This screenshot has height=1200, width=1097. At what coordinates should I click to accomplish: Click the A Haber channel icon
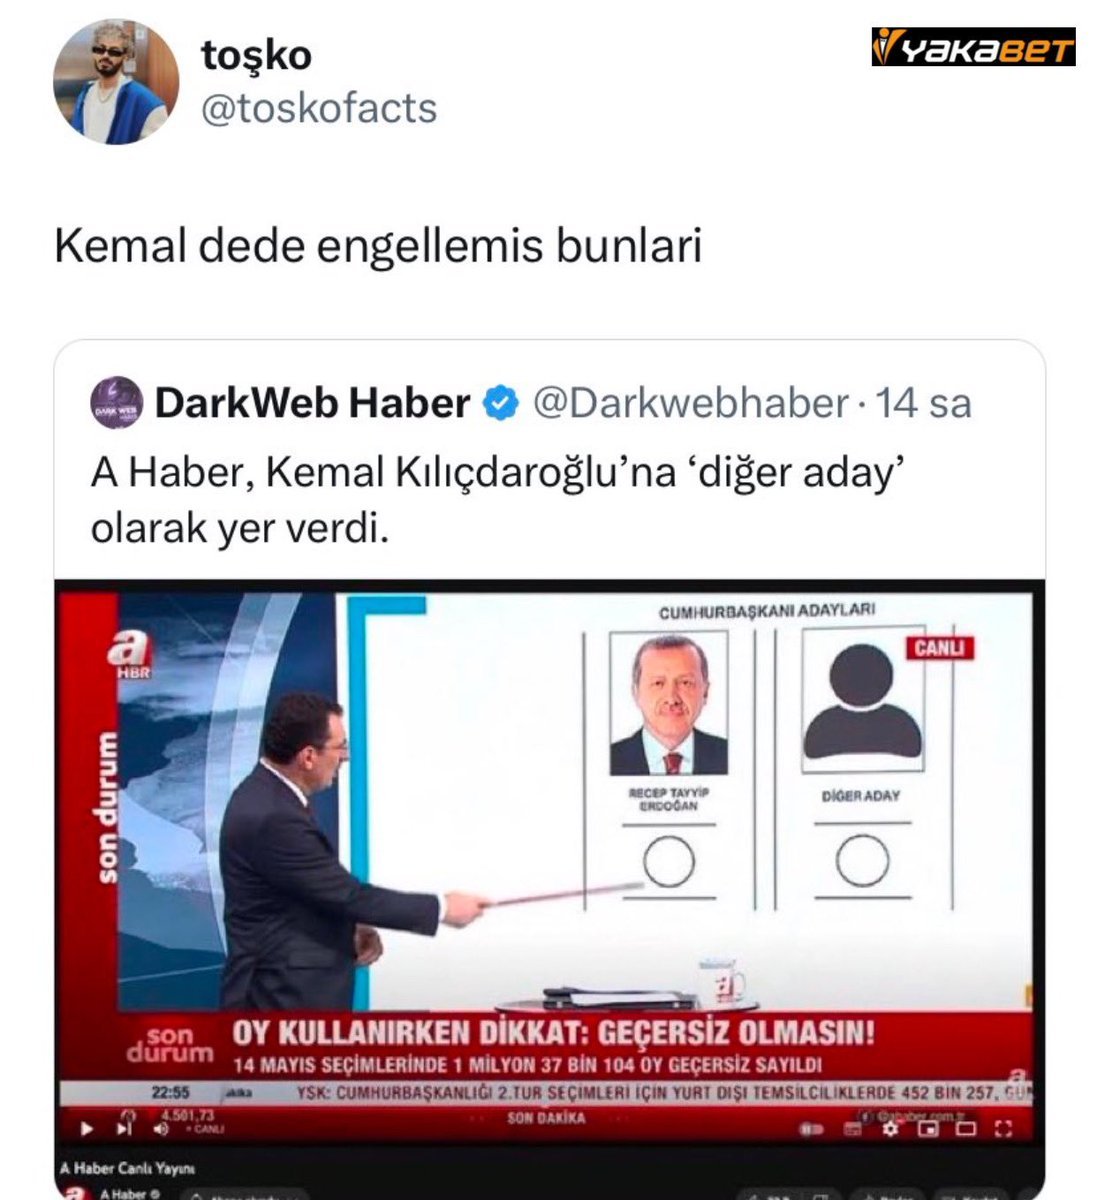tap(74, 1193)
